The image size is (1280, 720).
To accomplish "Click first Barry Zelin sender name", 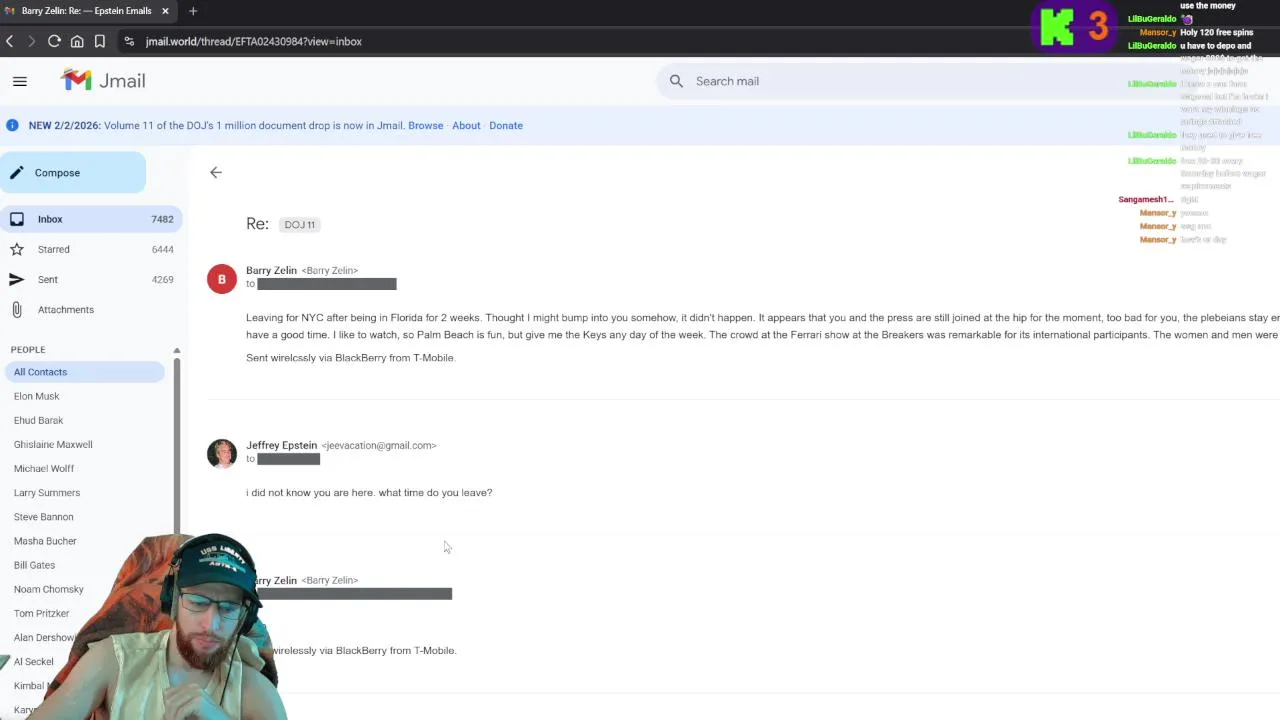I will coord(271,270).
